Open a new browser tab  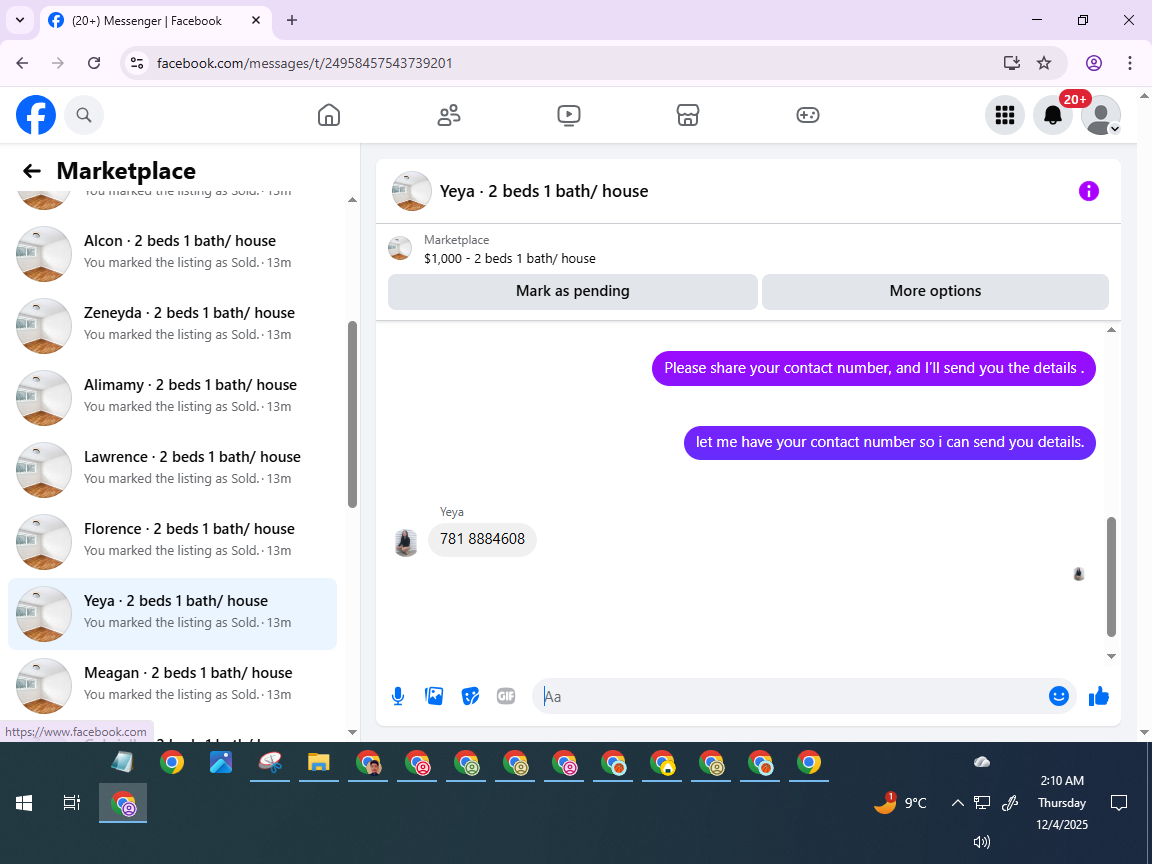coord(292,21)
